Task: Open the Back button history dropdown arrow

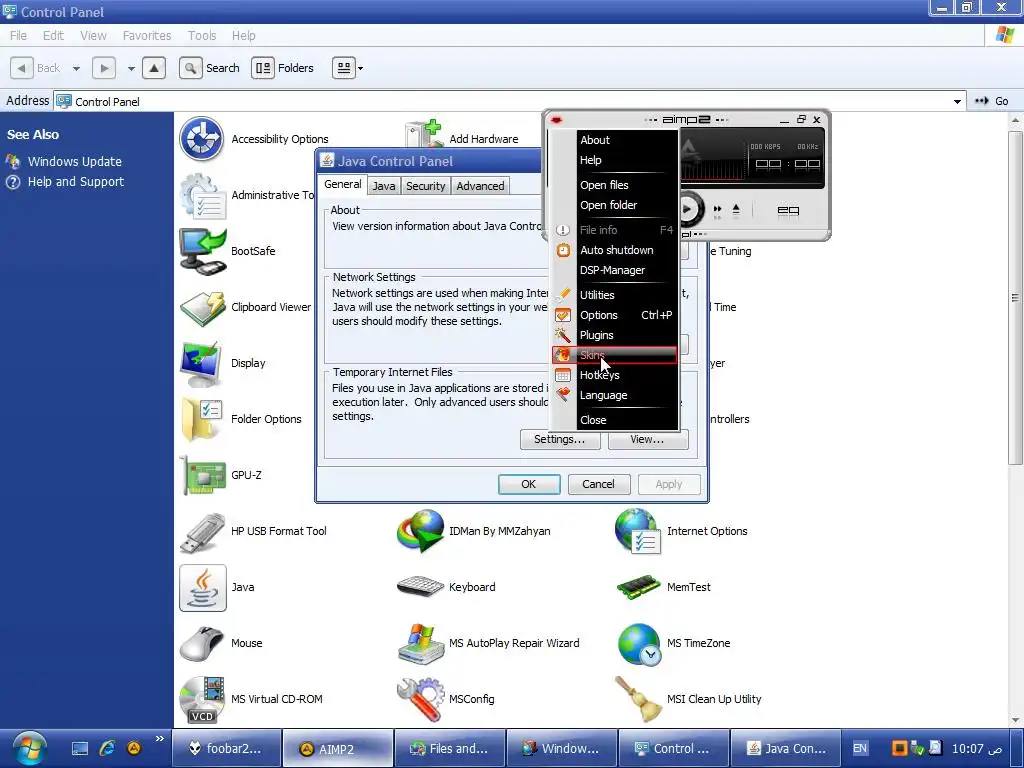Action: (x=76, y=68)
